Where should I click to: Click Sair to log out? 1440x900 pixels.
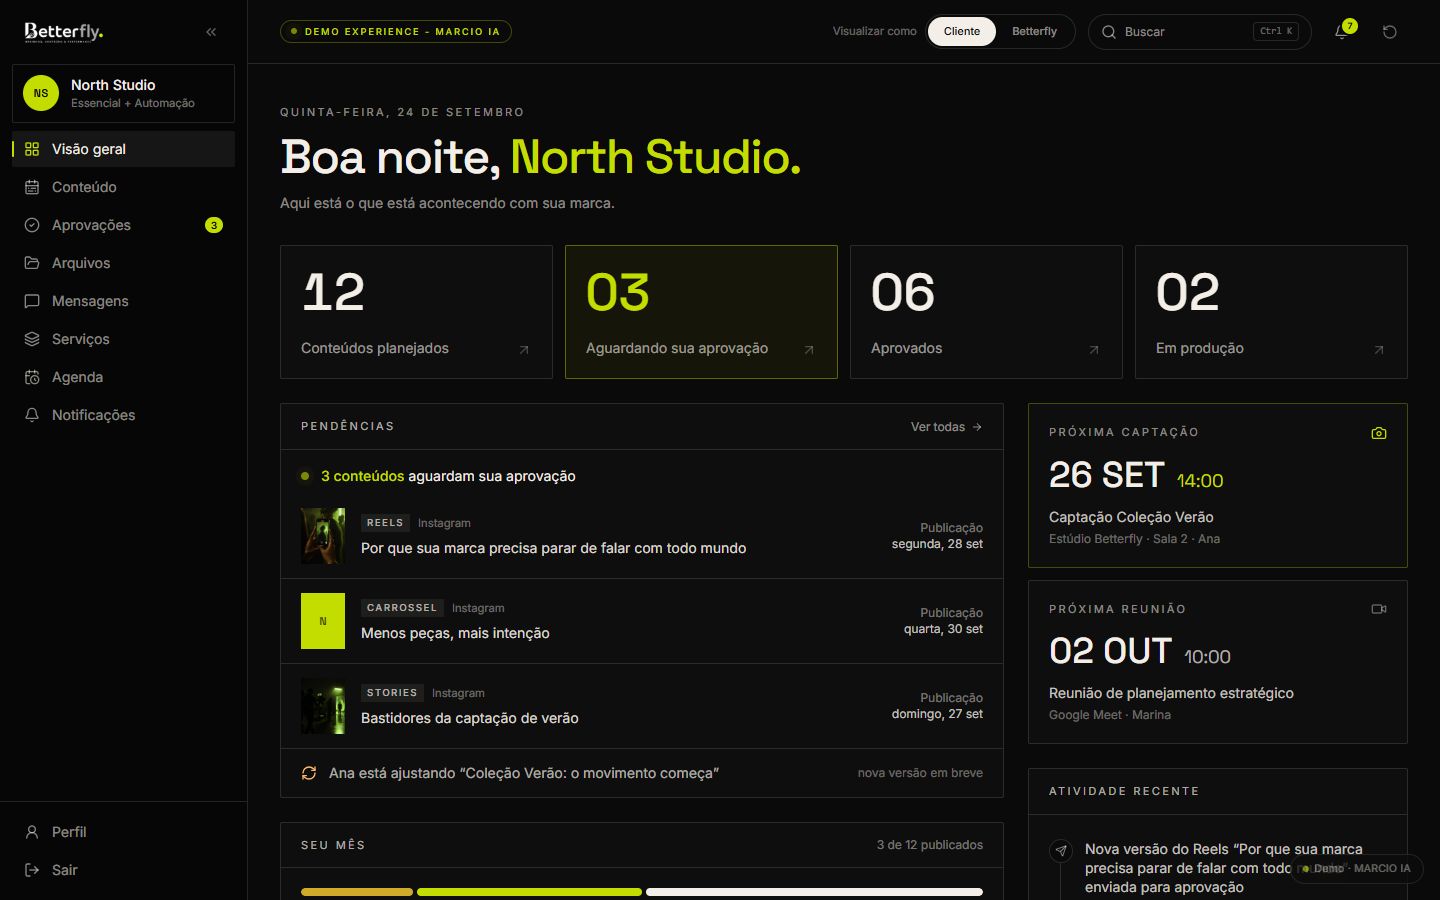point(123,870)
